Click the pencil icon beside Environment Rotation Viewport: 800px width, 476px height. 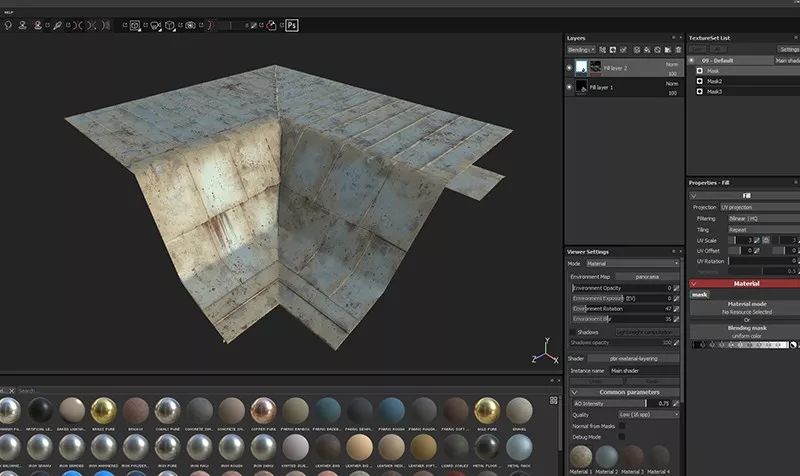coord(676,309)
